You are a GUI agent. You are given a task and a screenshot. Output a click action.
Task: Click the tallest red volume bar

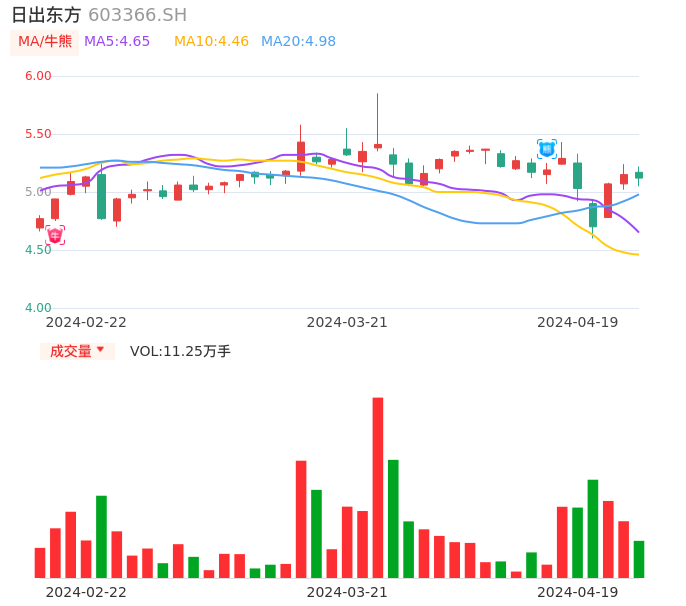(x=378, y=487)
